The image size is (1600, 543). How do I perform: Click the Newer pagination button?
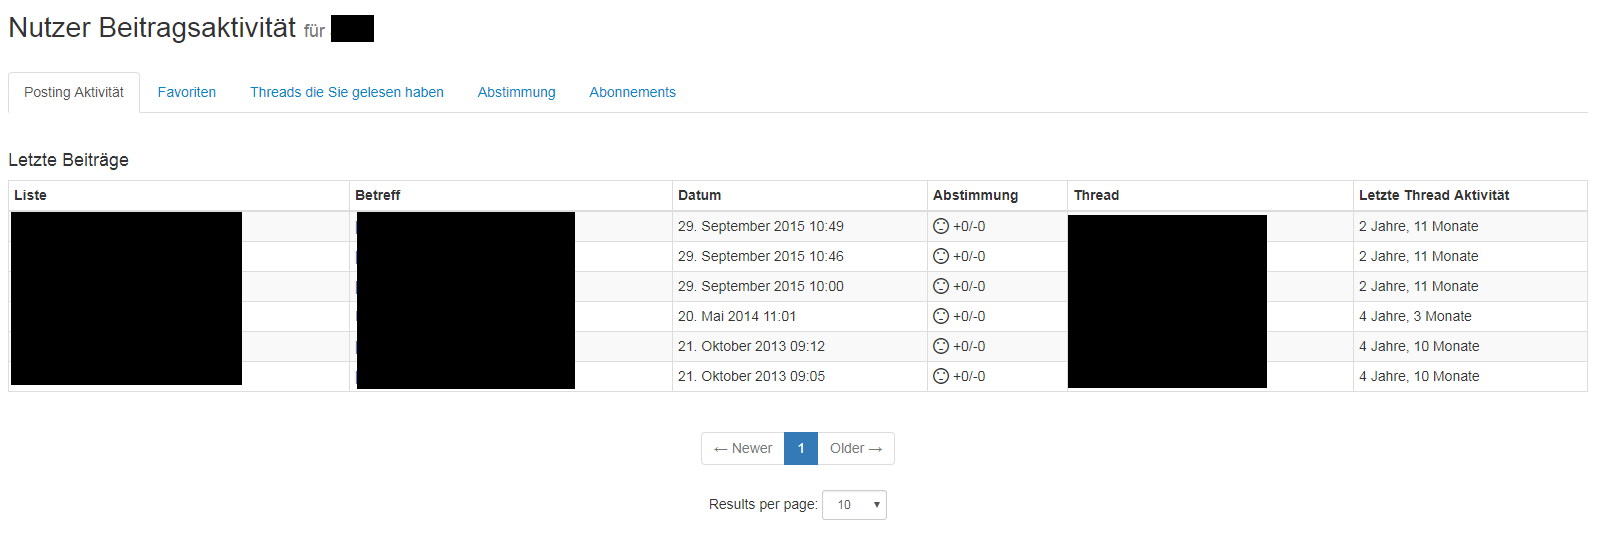pos(743,449)
